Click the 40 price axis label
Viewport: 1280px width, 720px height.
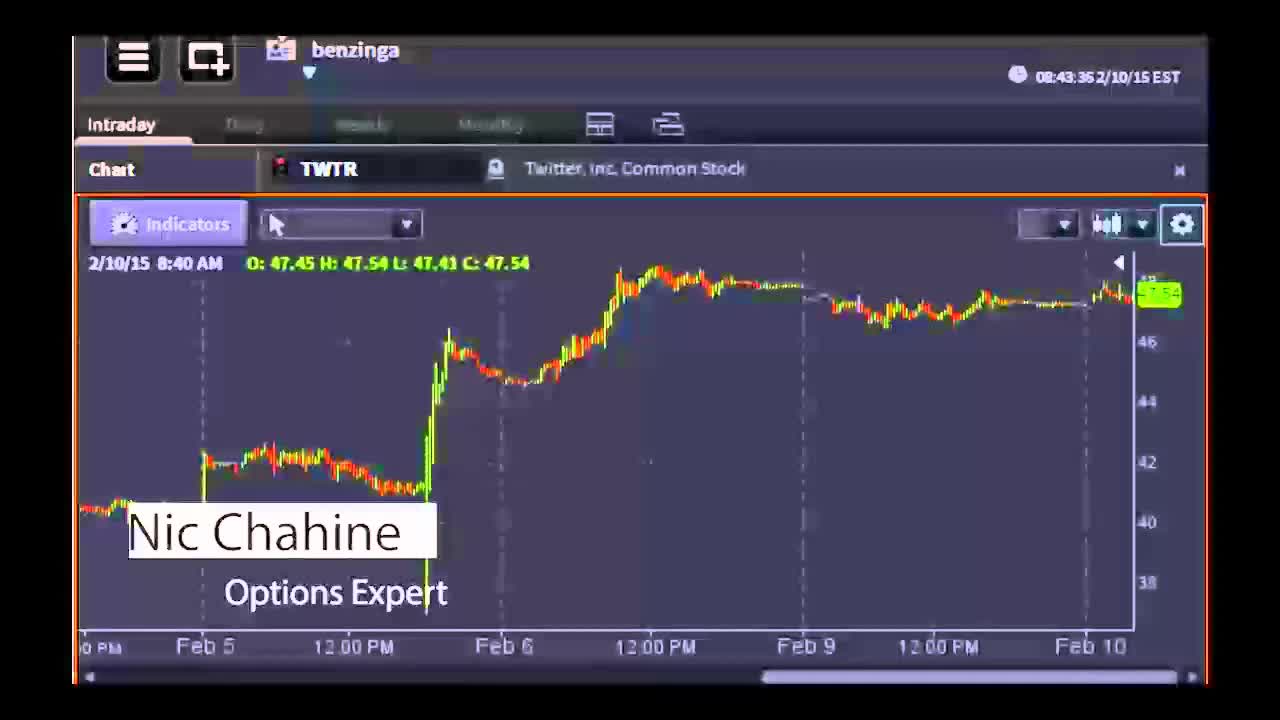point(1147,522)
